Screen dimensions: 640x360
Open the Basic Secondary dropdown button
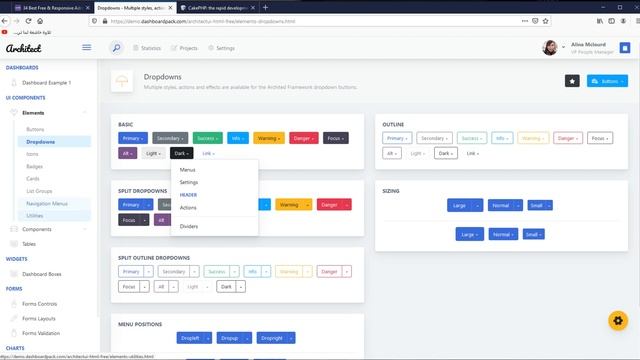pos(170,138)
